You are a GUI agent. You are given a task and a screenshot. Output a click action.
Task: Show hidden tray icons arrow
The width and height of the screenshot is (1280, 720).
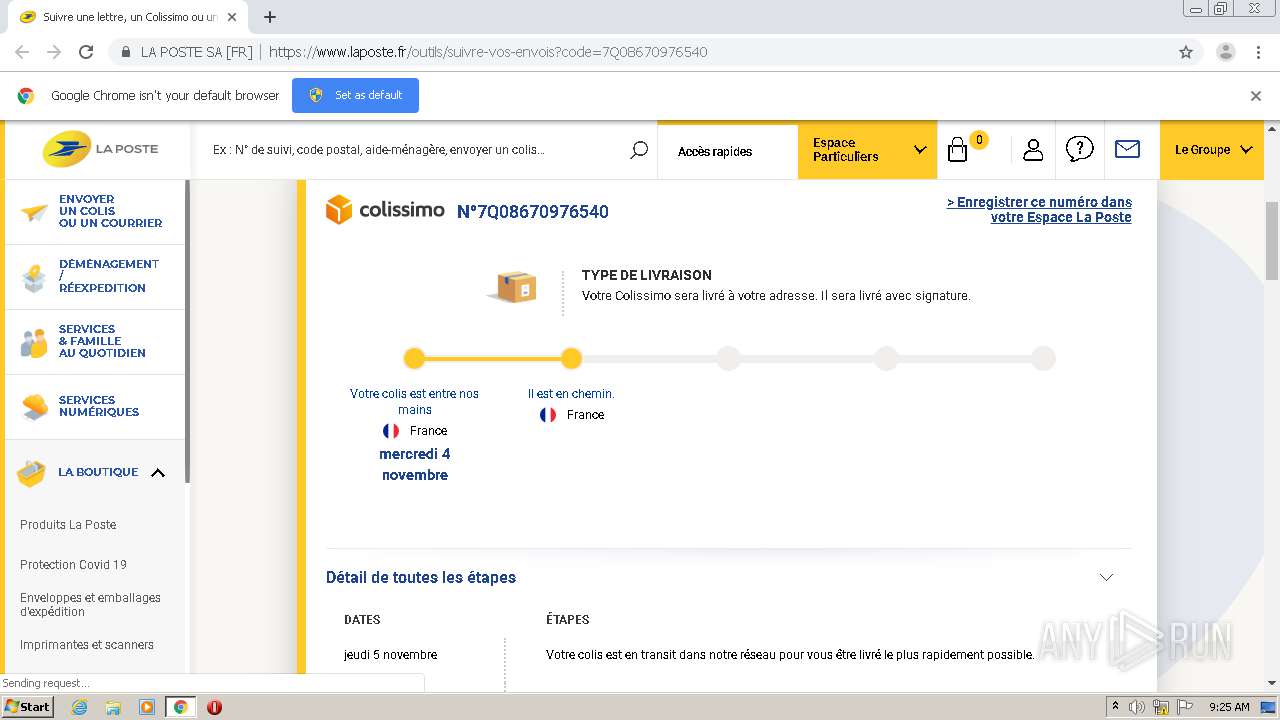pyautogui.click(x=1115, y=707)
